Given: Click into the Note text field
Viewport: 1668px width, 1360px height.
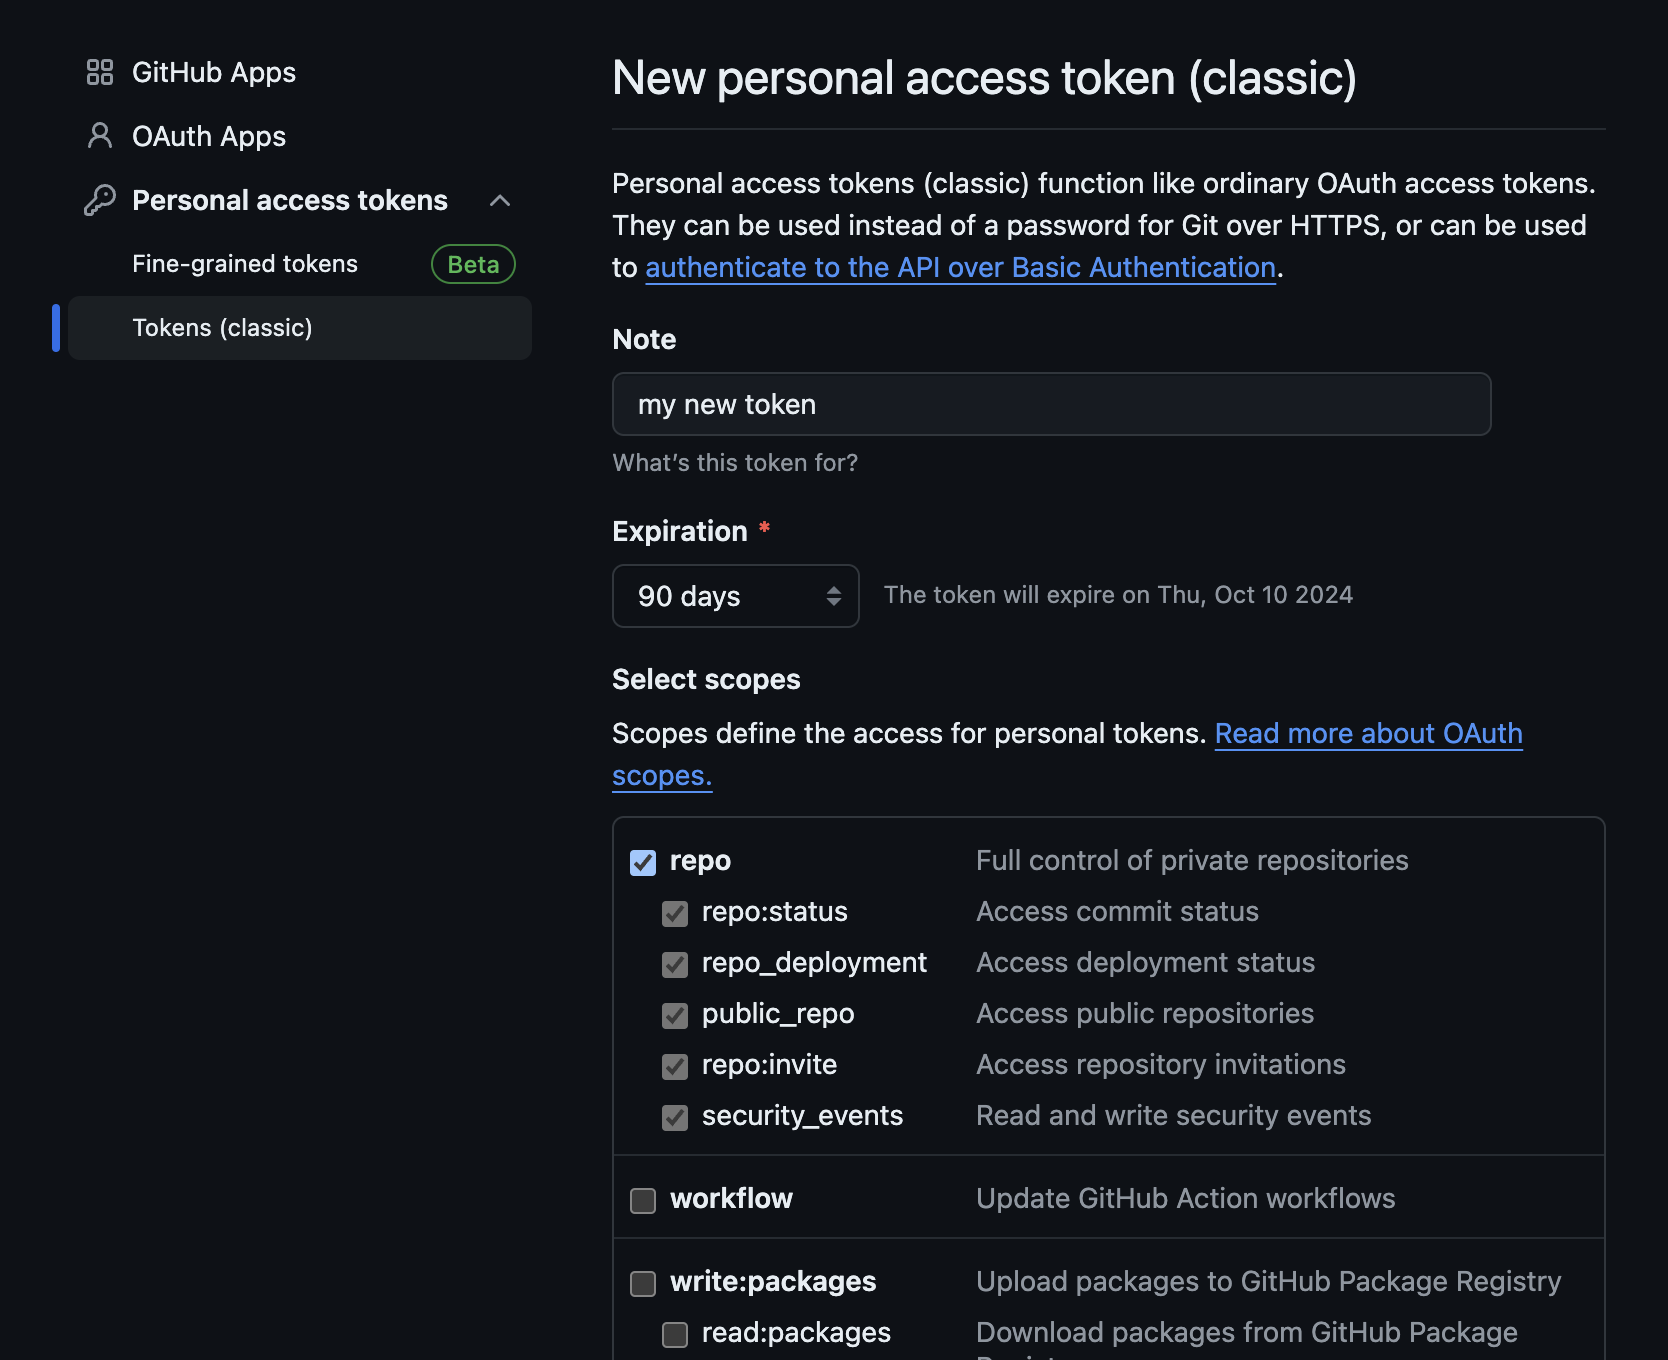Looking at the screenshot, I should pyautogui.click(x=1051, y=404).
